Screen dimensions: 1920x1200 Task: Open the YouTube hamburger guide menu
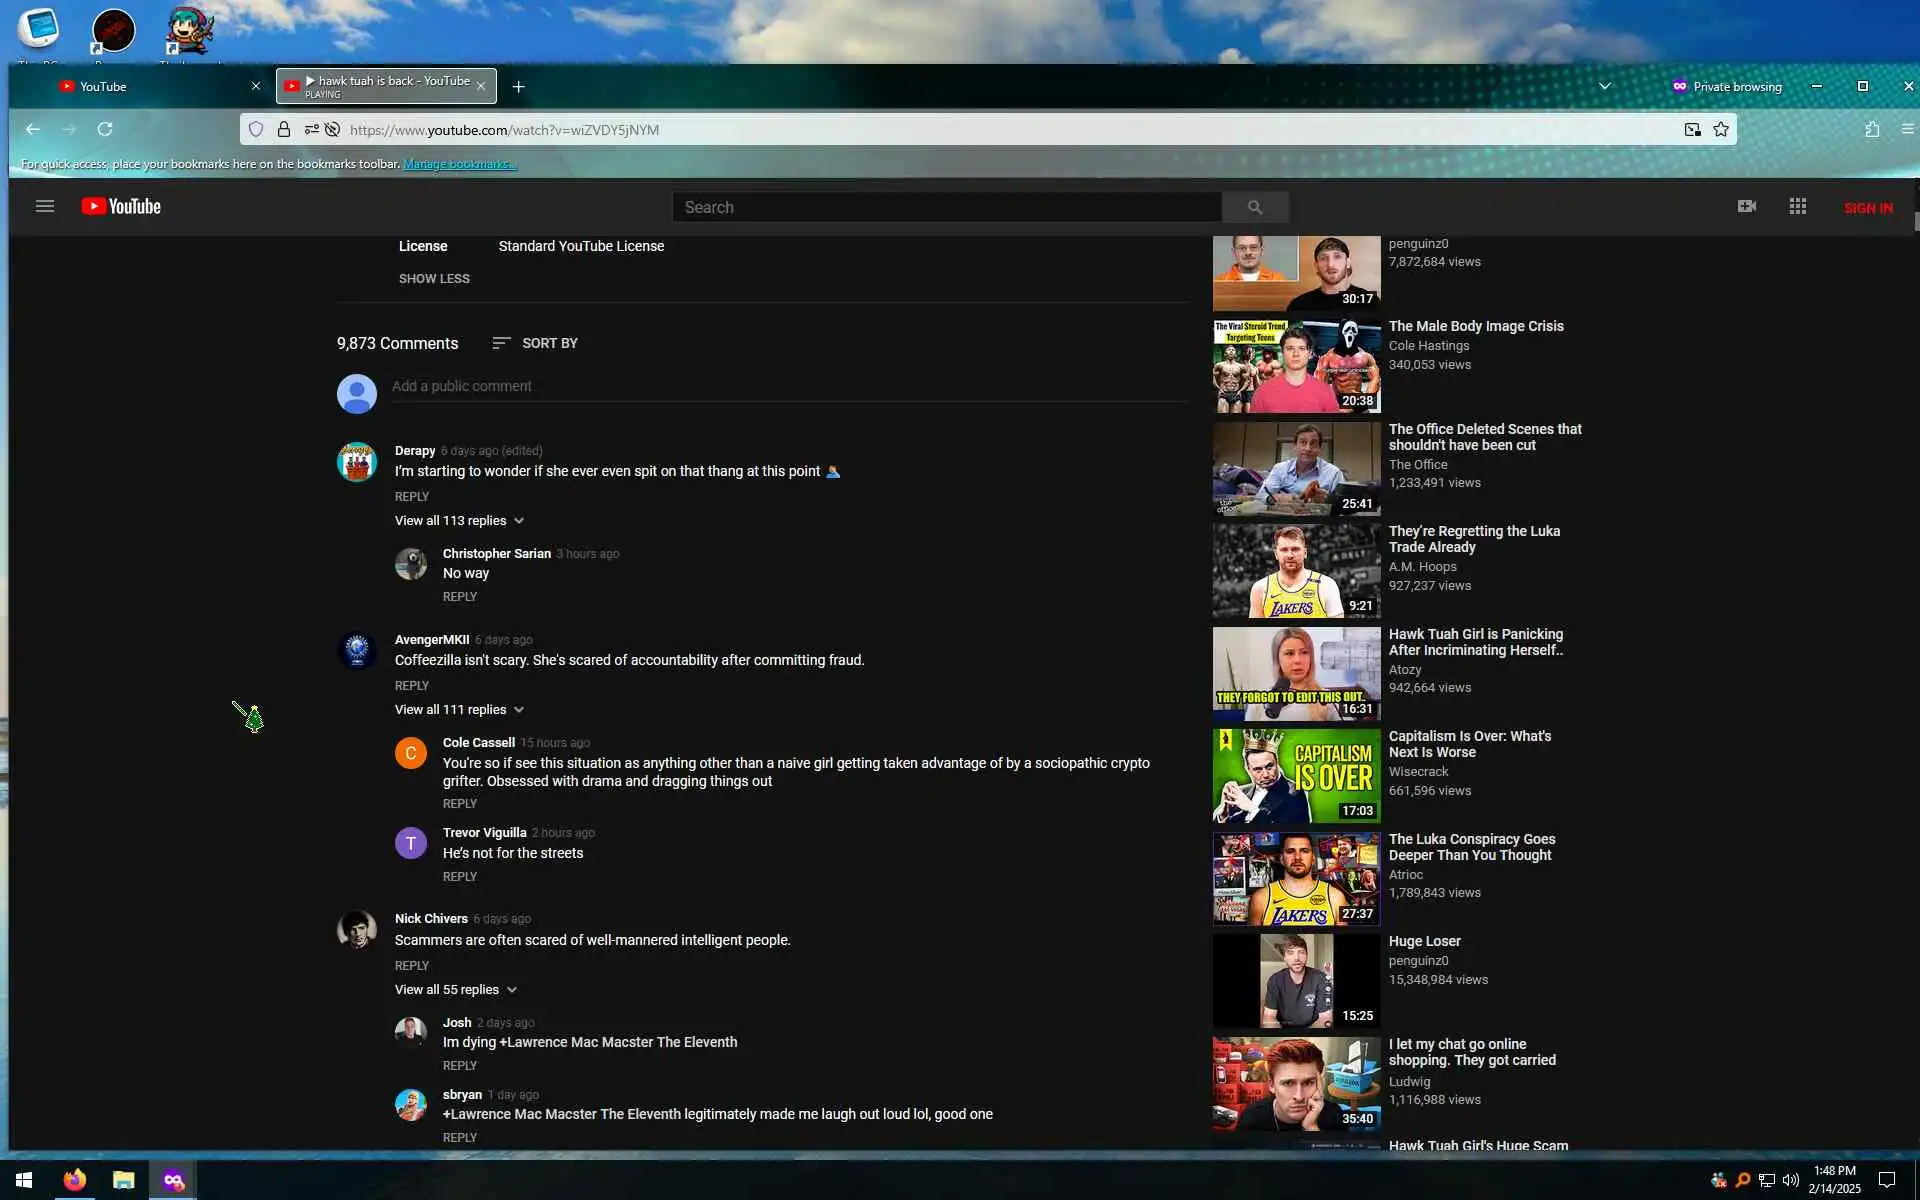pyautogui.click(x=44, y=206)
